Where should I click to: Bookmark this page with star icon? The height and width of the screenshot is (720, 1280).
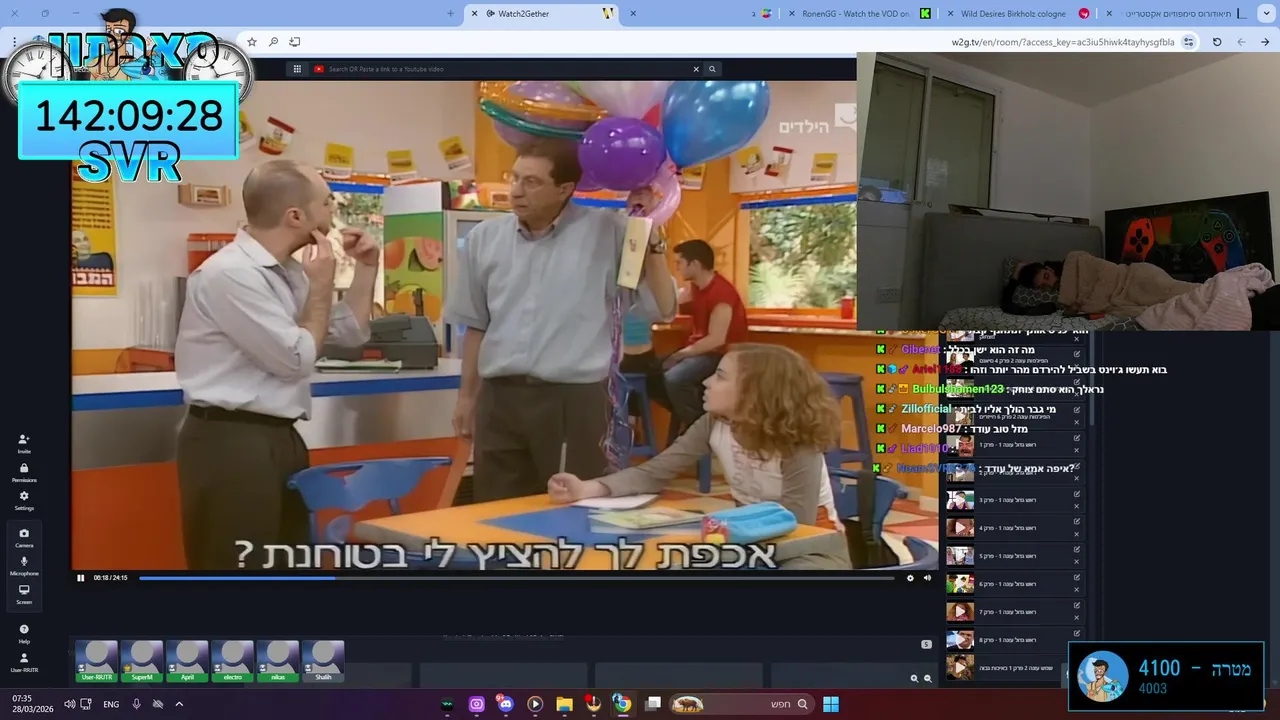point(252,42)
